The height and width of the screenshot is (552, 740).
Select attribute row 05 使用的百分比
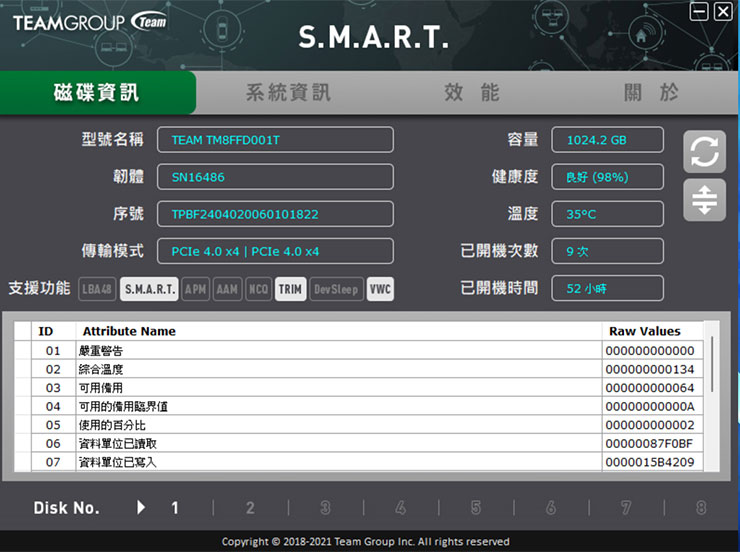tap(359, 425)
